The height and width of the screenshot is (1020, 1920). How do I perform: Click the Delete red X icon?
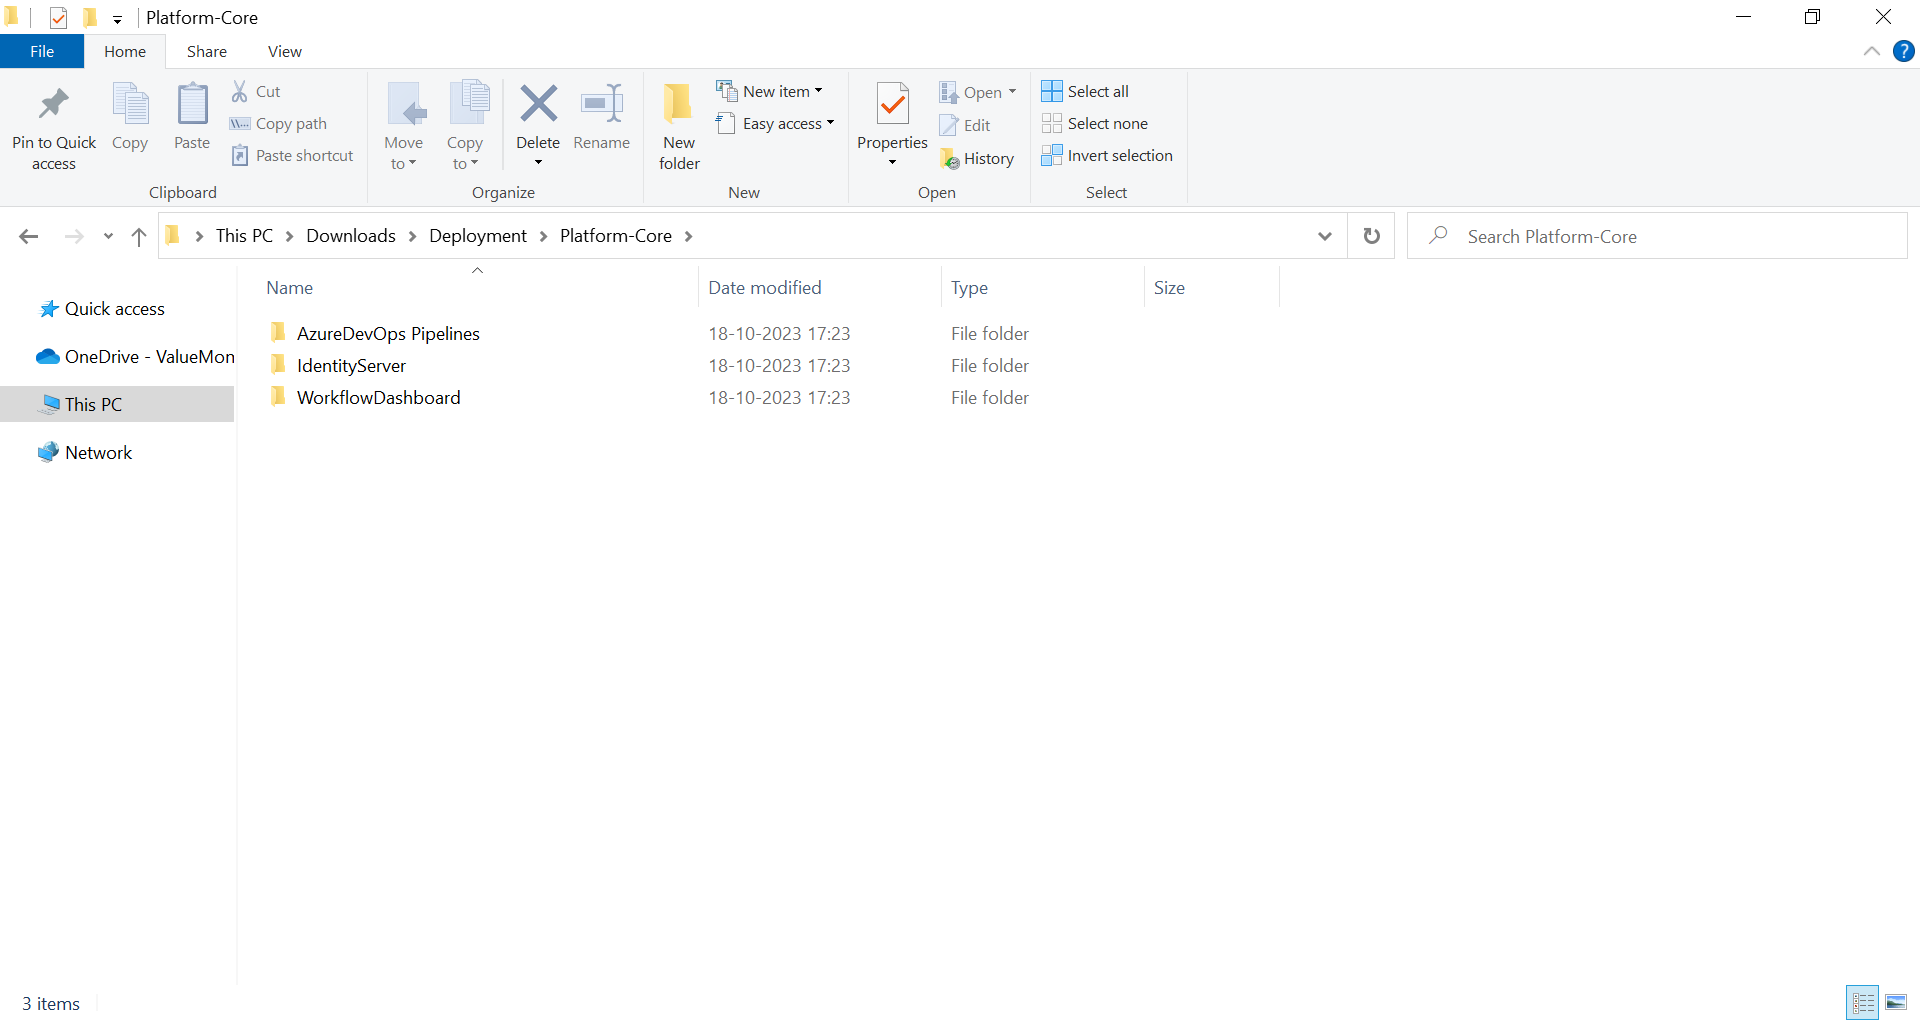[x=538, y=104]
